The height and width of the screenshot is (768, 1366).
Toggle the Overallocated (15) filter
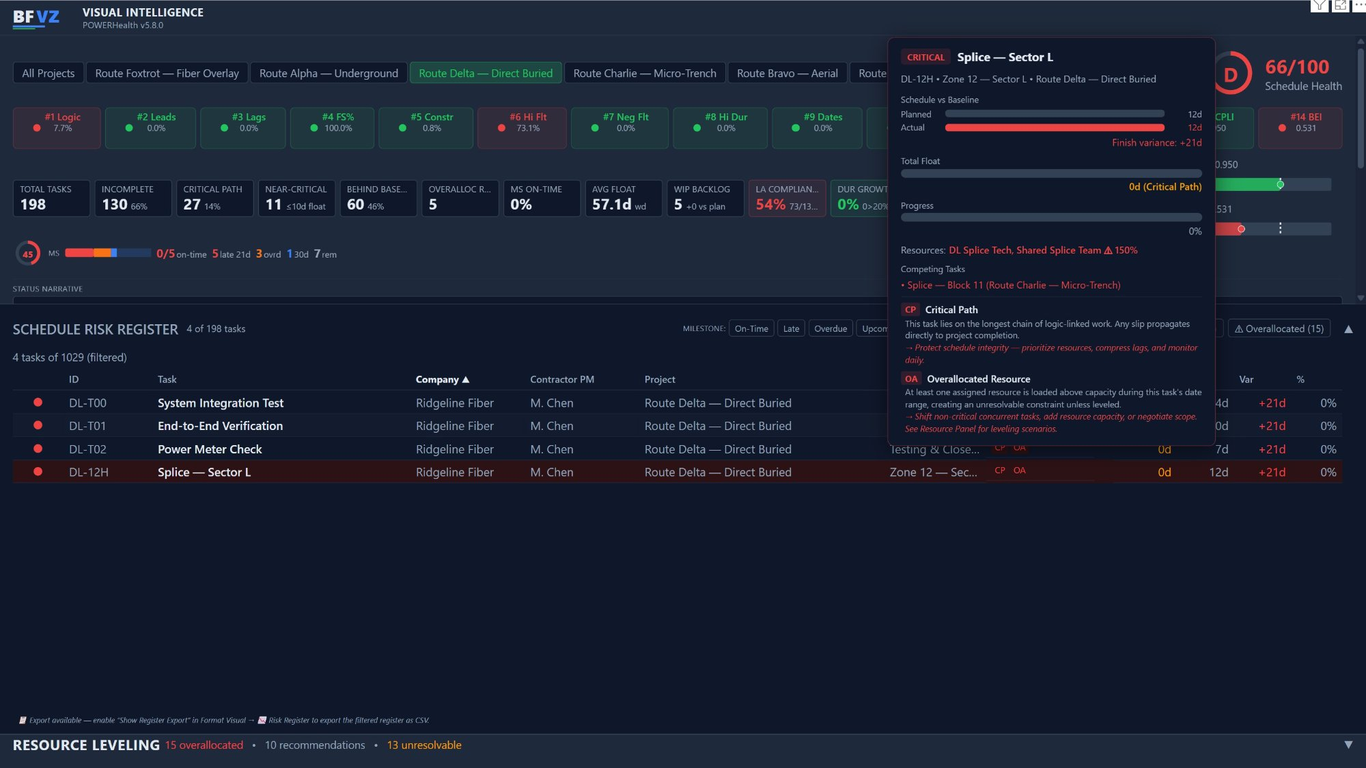click(x=1279, y=329)
